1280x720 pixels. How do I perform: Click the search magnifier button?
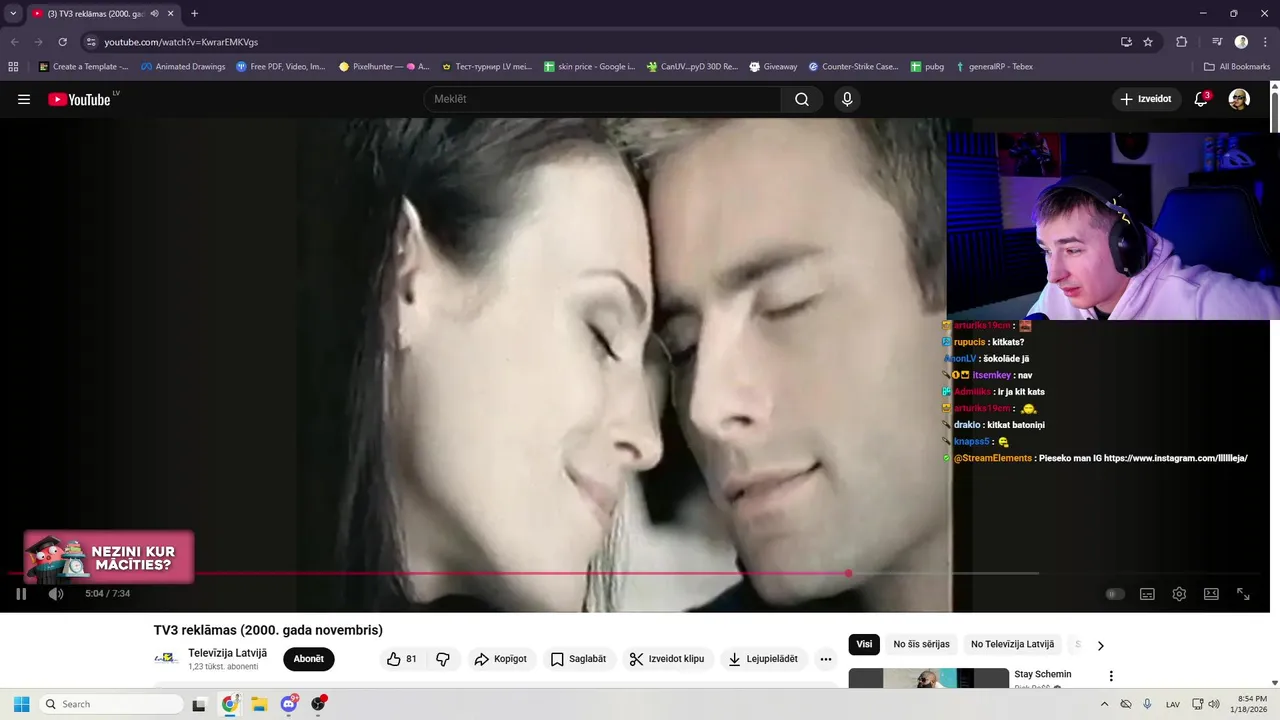coord(802,99)
